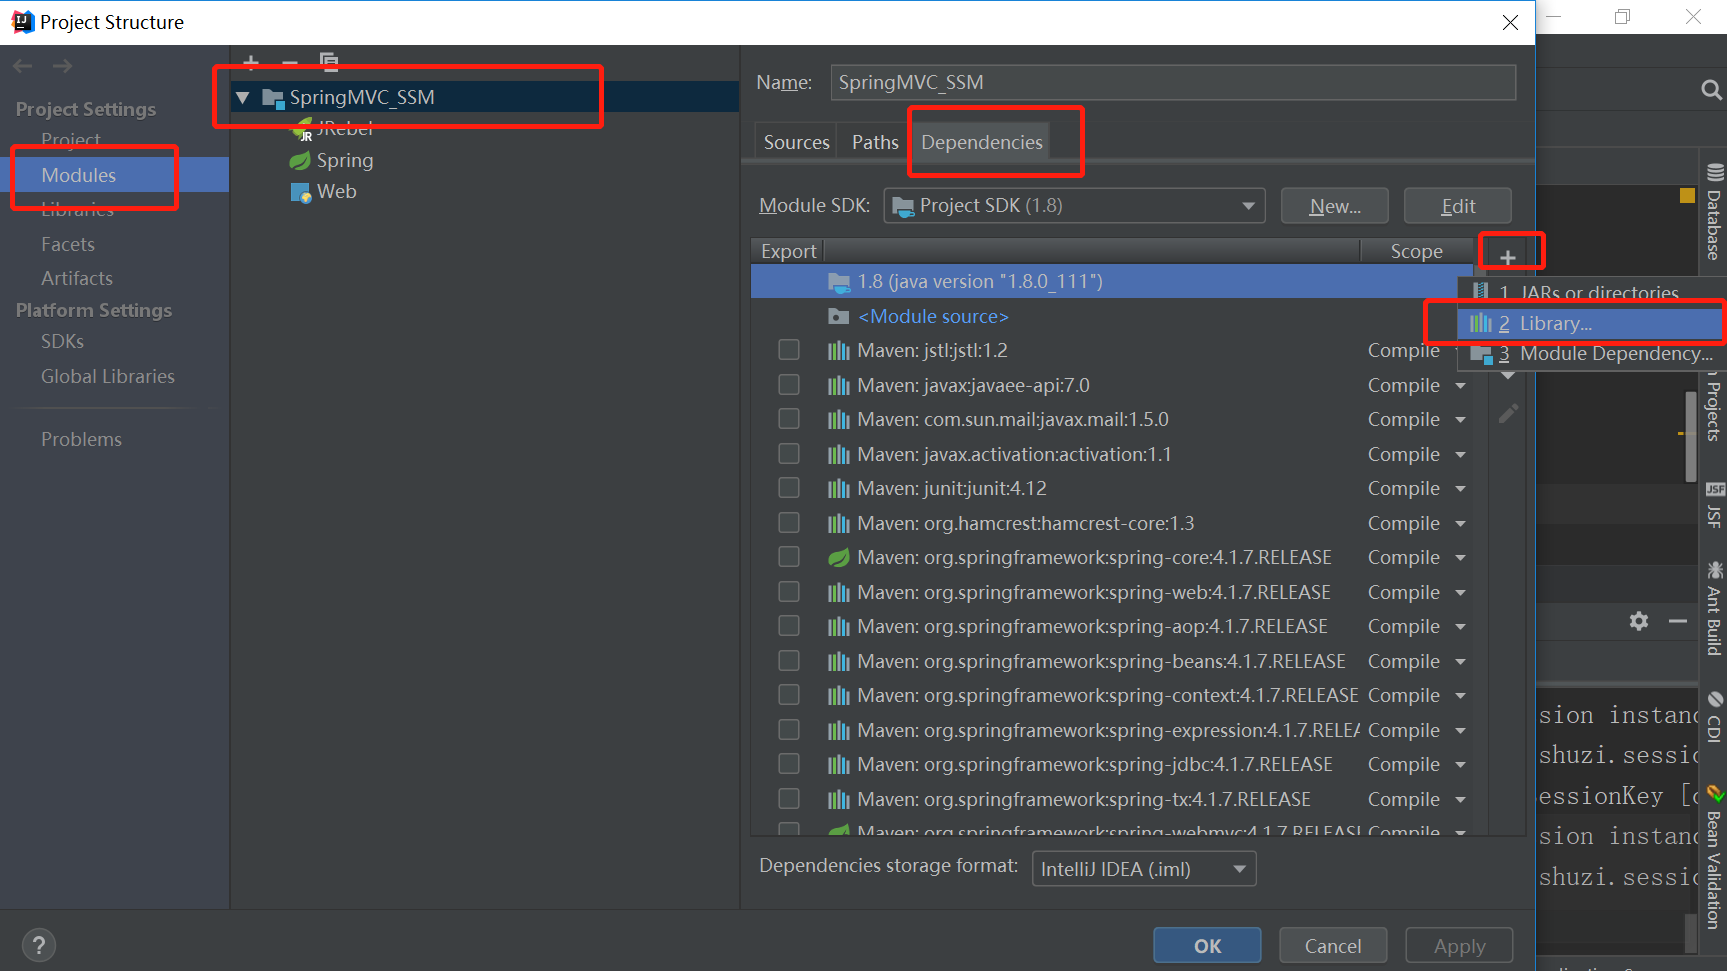Image resolution: width=1727 pixels, height=971 pixels.
Task: Switch to the Paths tab
Action: click(x=875, y=142)
